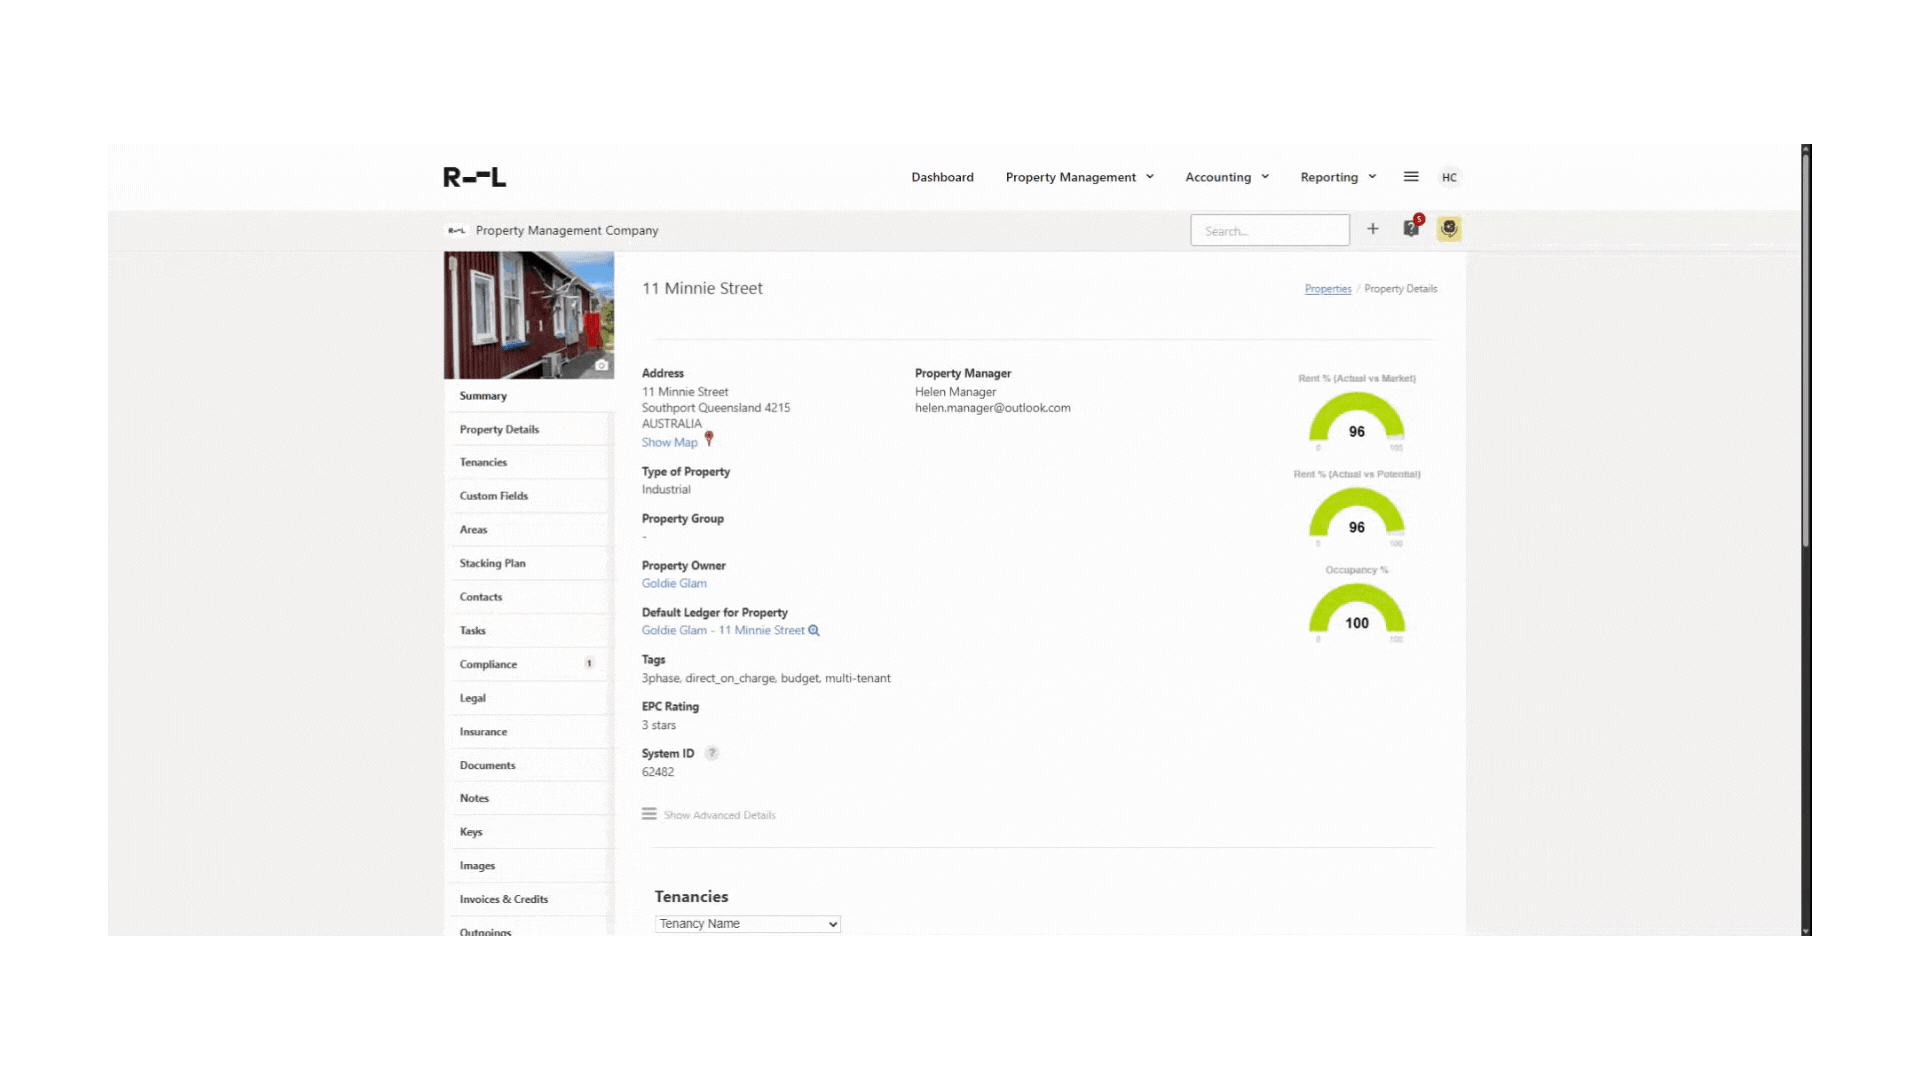This screenshot has width=1920, height=1080.
Task: Click Show Advanced Details to reveal more fields
Action: point(718,814)
